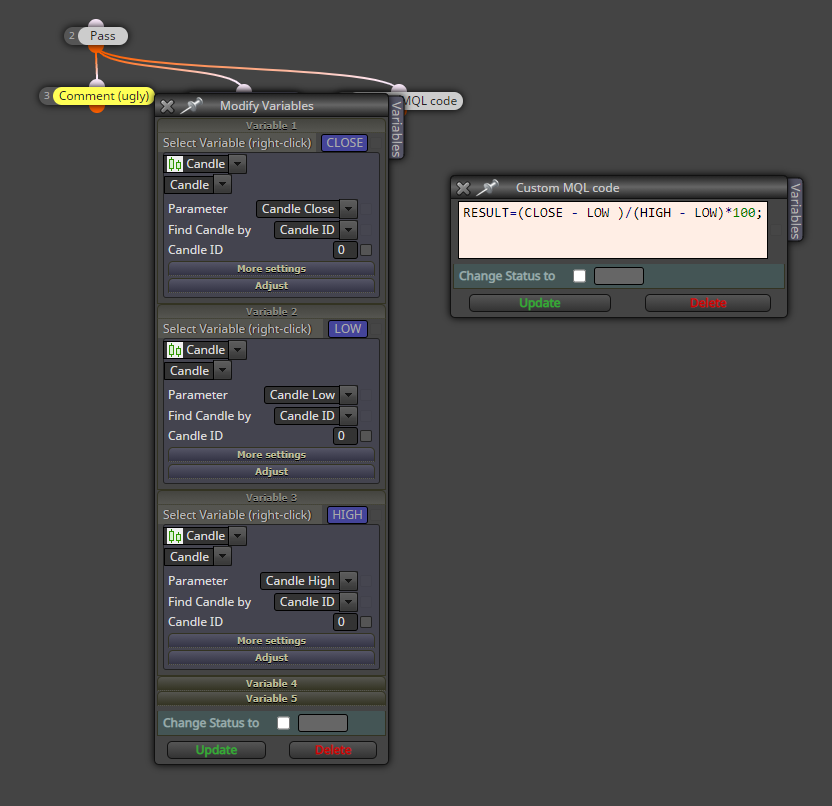Image resolution: width=832 pixels, height=806 pixels.
Task: Click Variable 2 Candle ID input field
Action: (x=345, y=436)
